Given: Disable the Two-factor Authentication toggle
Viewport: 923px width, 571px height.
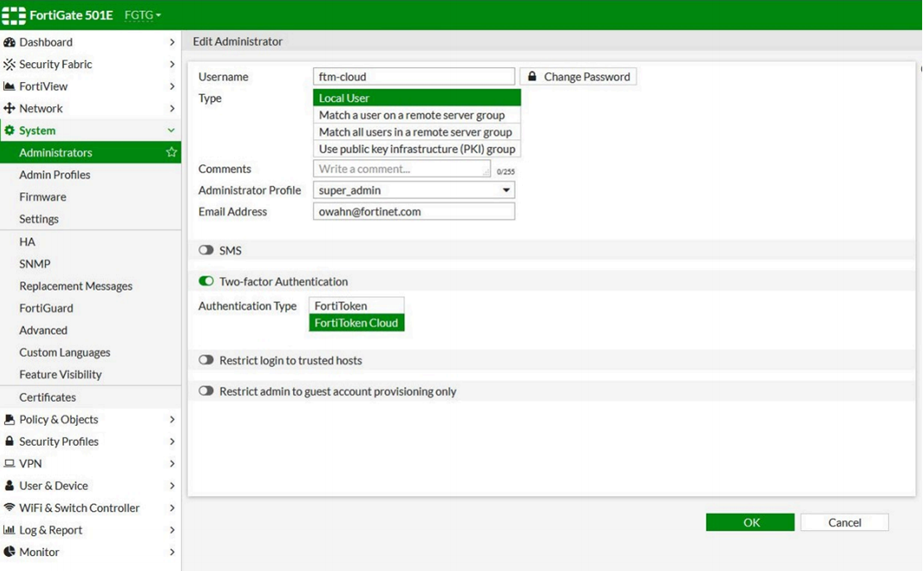Looking at the screenshot, I should (206, 282).
